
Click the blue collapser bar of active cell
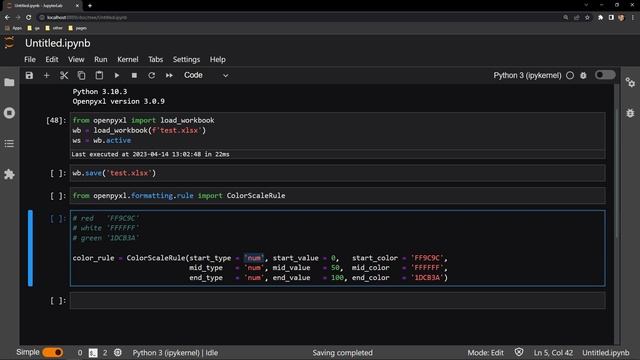point(30,248)
